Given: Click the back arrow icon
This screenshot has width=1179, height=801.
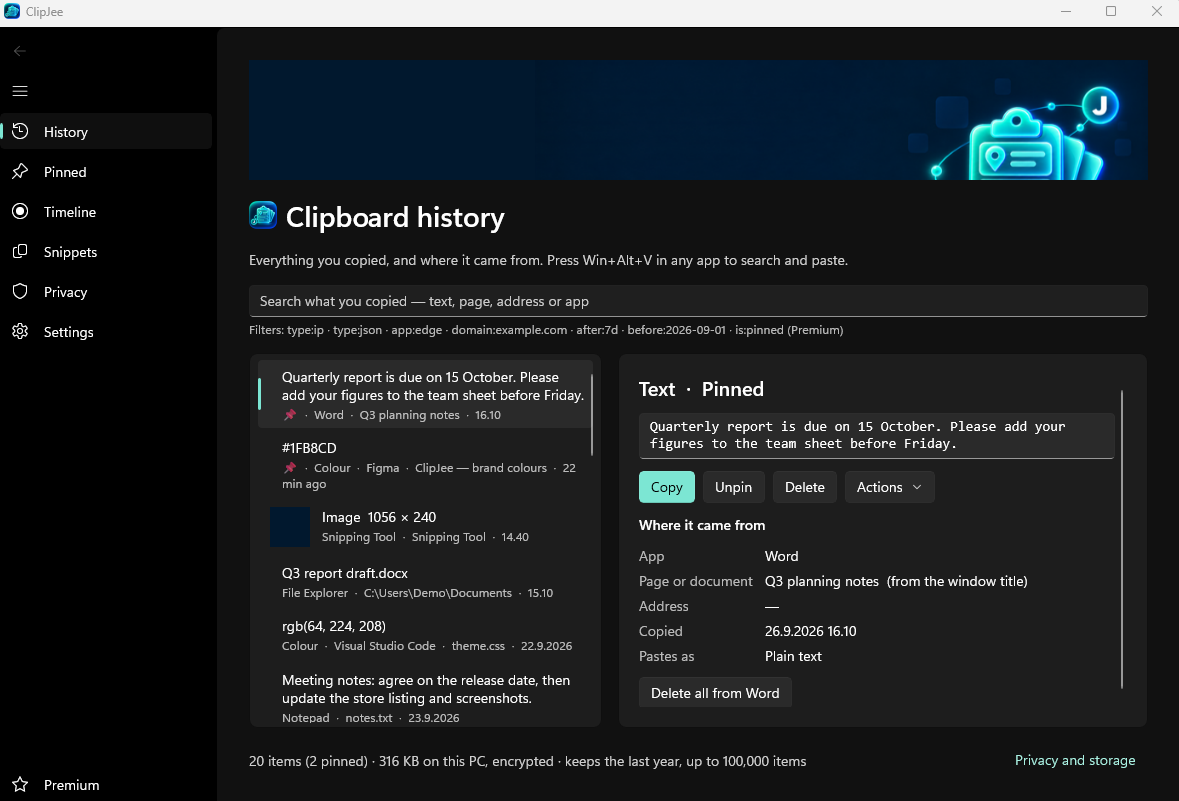Looking at the screenshot, I should [x=20, y=51].
